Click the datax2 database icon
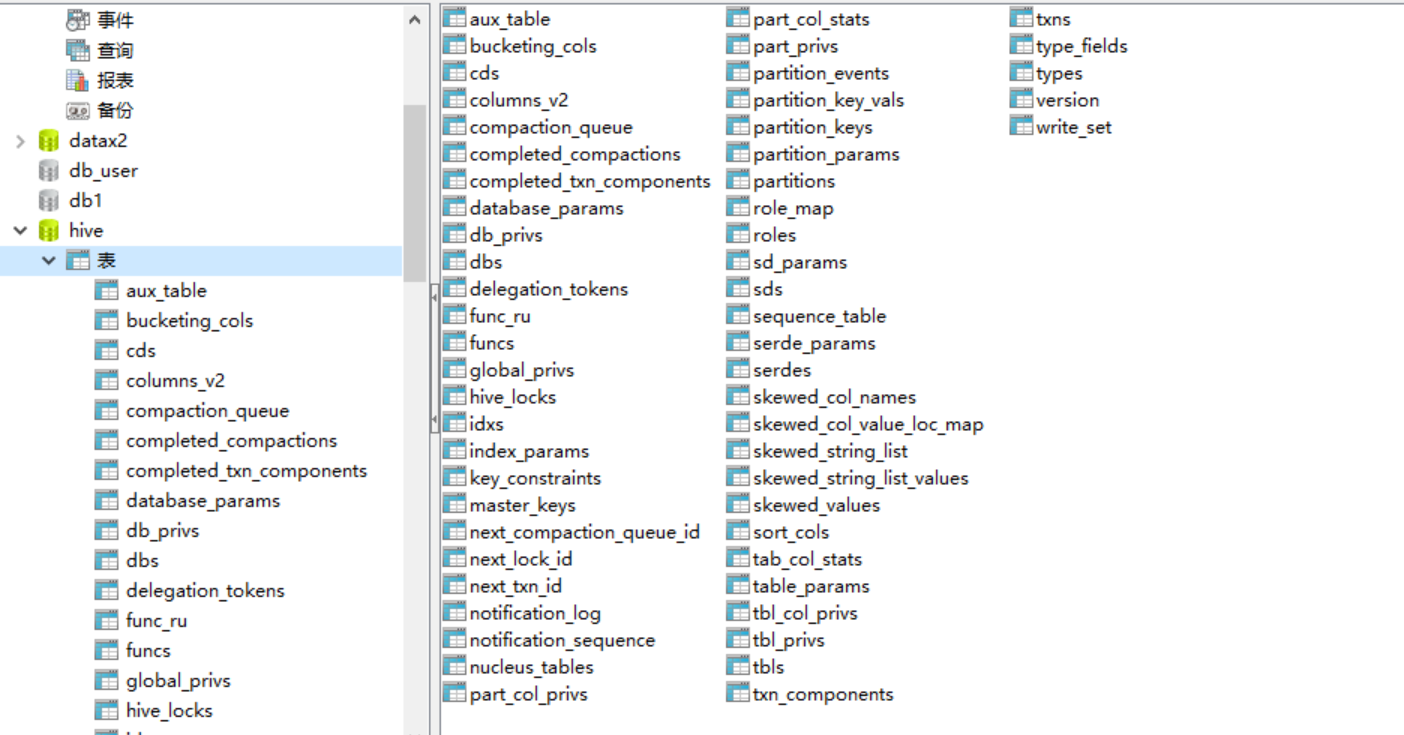Screen dimensions: 1404x735 48,141
